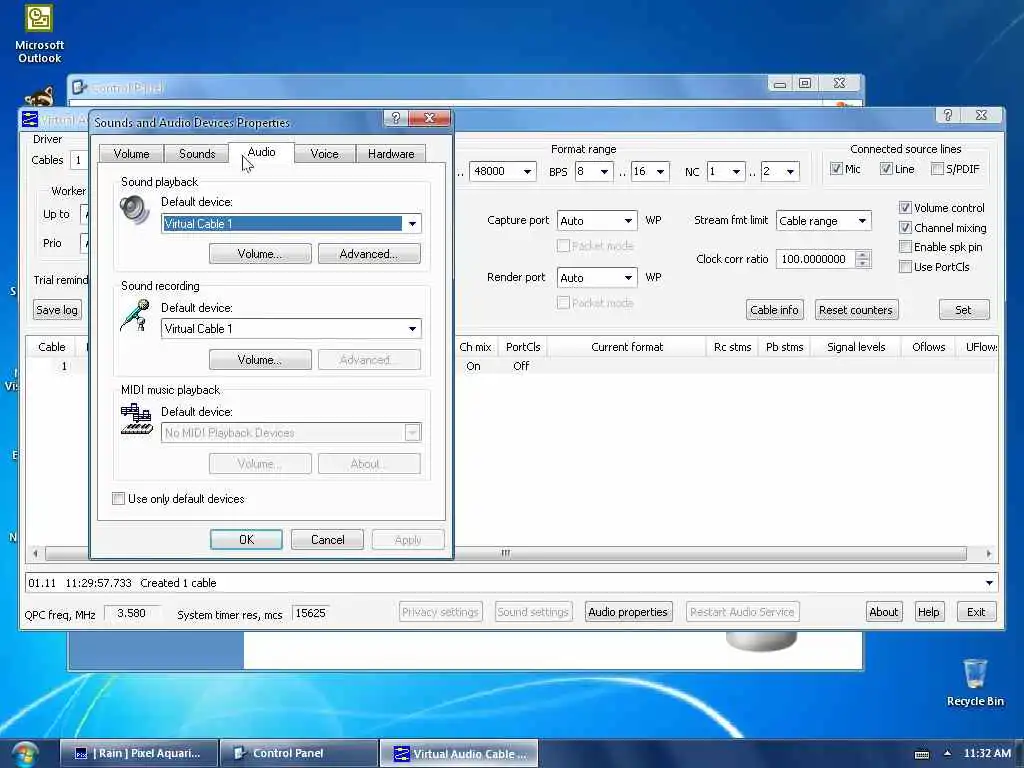Click the Save log button

point(57,310)
